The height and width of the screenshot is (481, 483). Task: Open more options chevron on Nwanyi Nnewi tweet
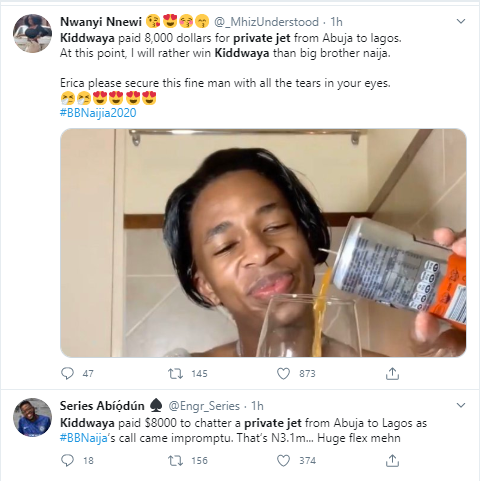pyautogui.click(x=461, y=22)
